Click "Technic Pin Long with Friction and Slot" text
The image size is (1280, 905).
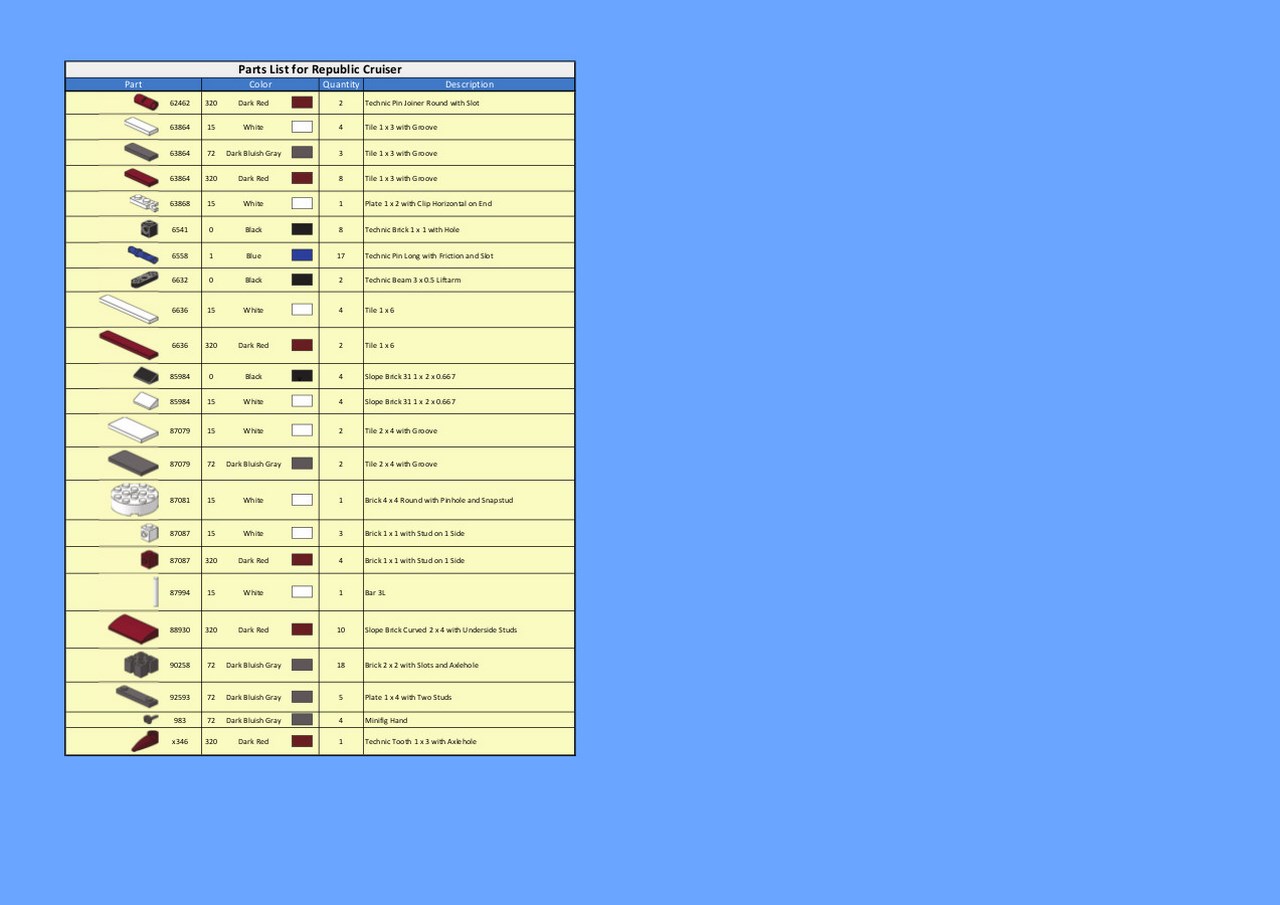tap(429, 255)
